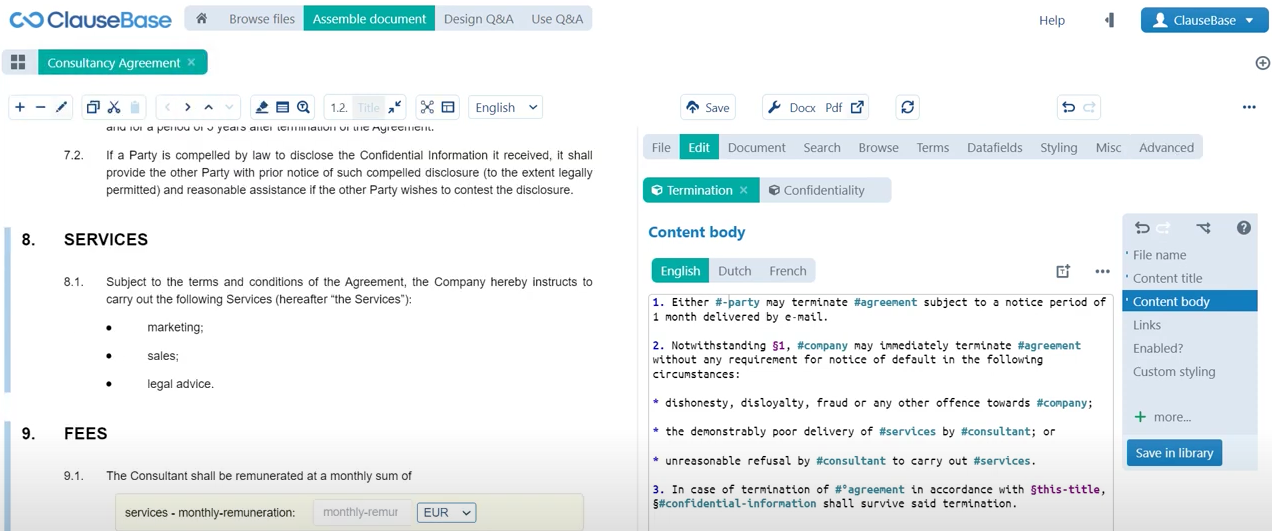This screenshot has width=1272, height=531.
Task: Click the magnifier search icon in toolbar
Action: click(303, 107)
